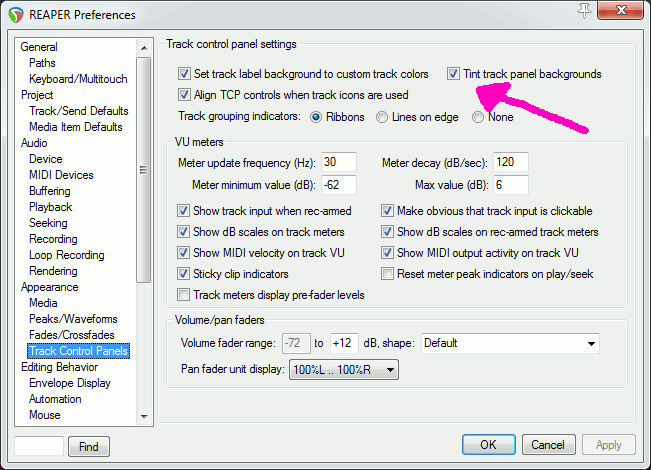Click the volume fader range +12 field

point(344,343)
